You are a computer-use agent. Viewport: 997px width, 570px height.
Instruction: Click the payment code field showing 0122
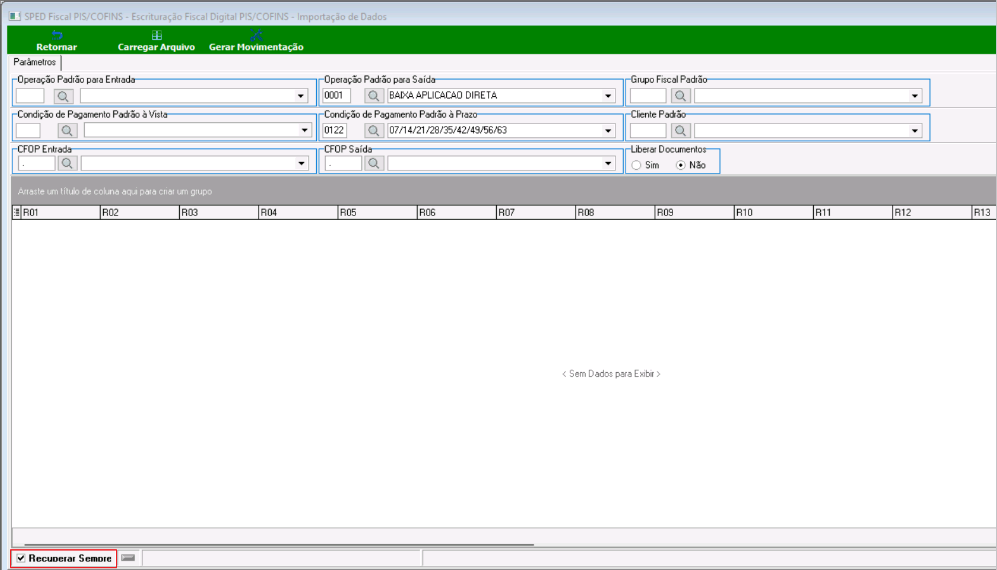(334, 130)
